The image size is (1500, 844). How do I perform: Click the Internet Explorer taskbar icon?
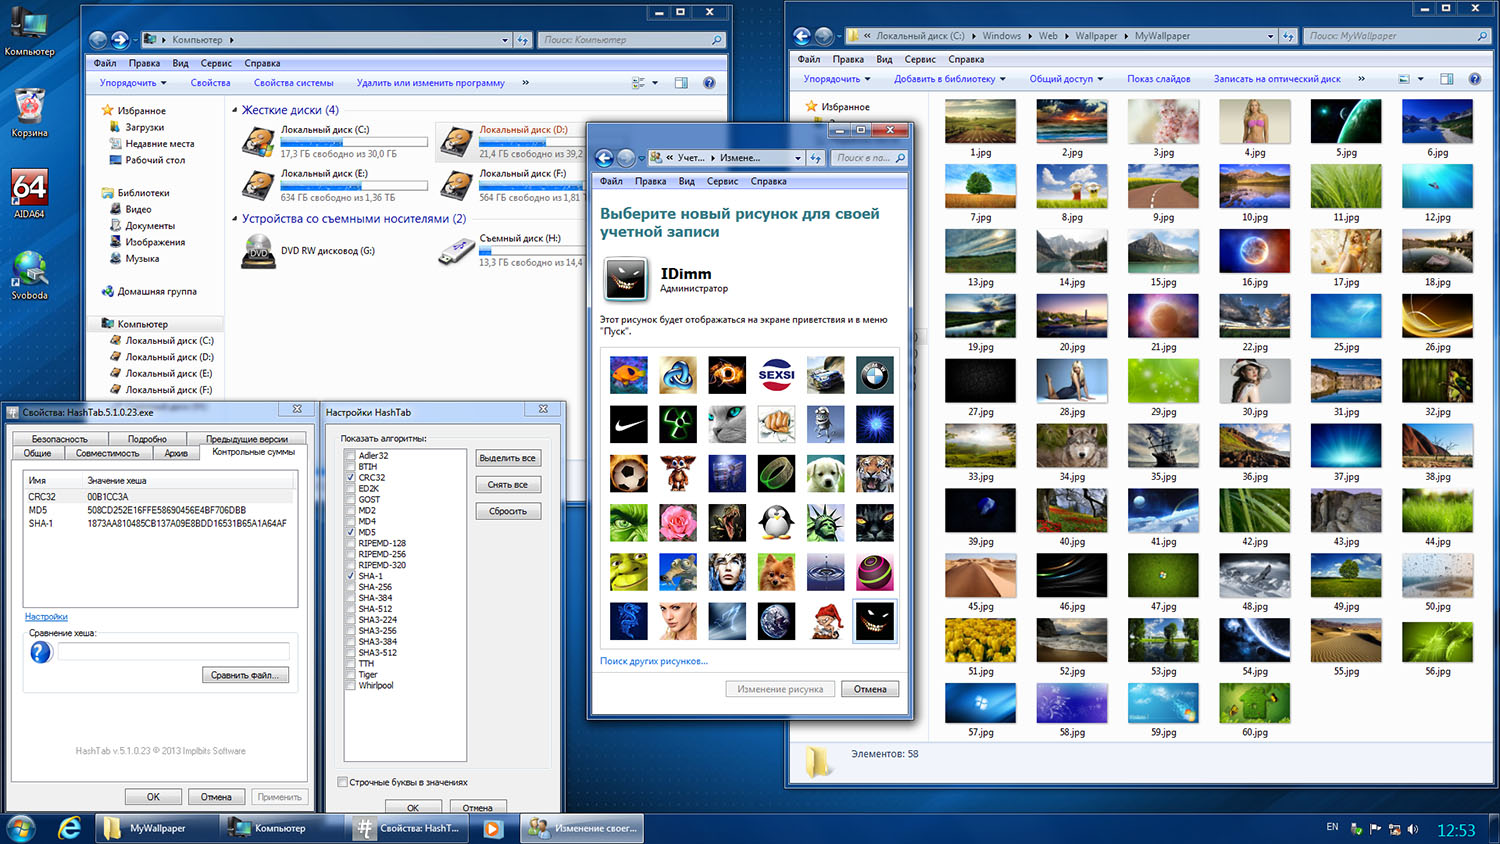pyautogui.click(x=69, y=828)
